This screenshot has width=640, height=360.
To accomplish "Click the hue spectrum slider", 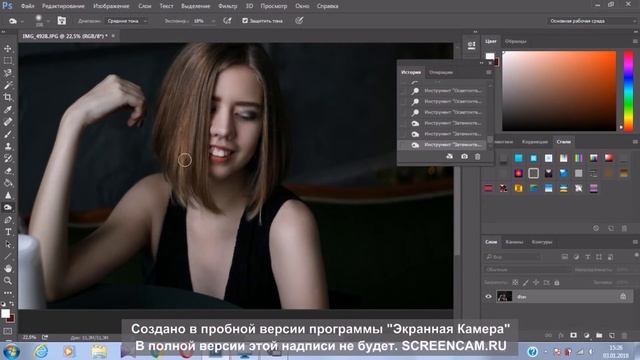I will pos(629,91).
